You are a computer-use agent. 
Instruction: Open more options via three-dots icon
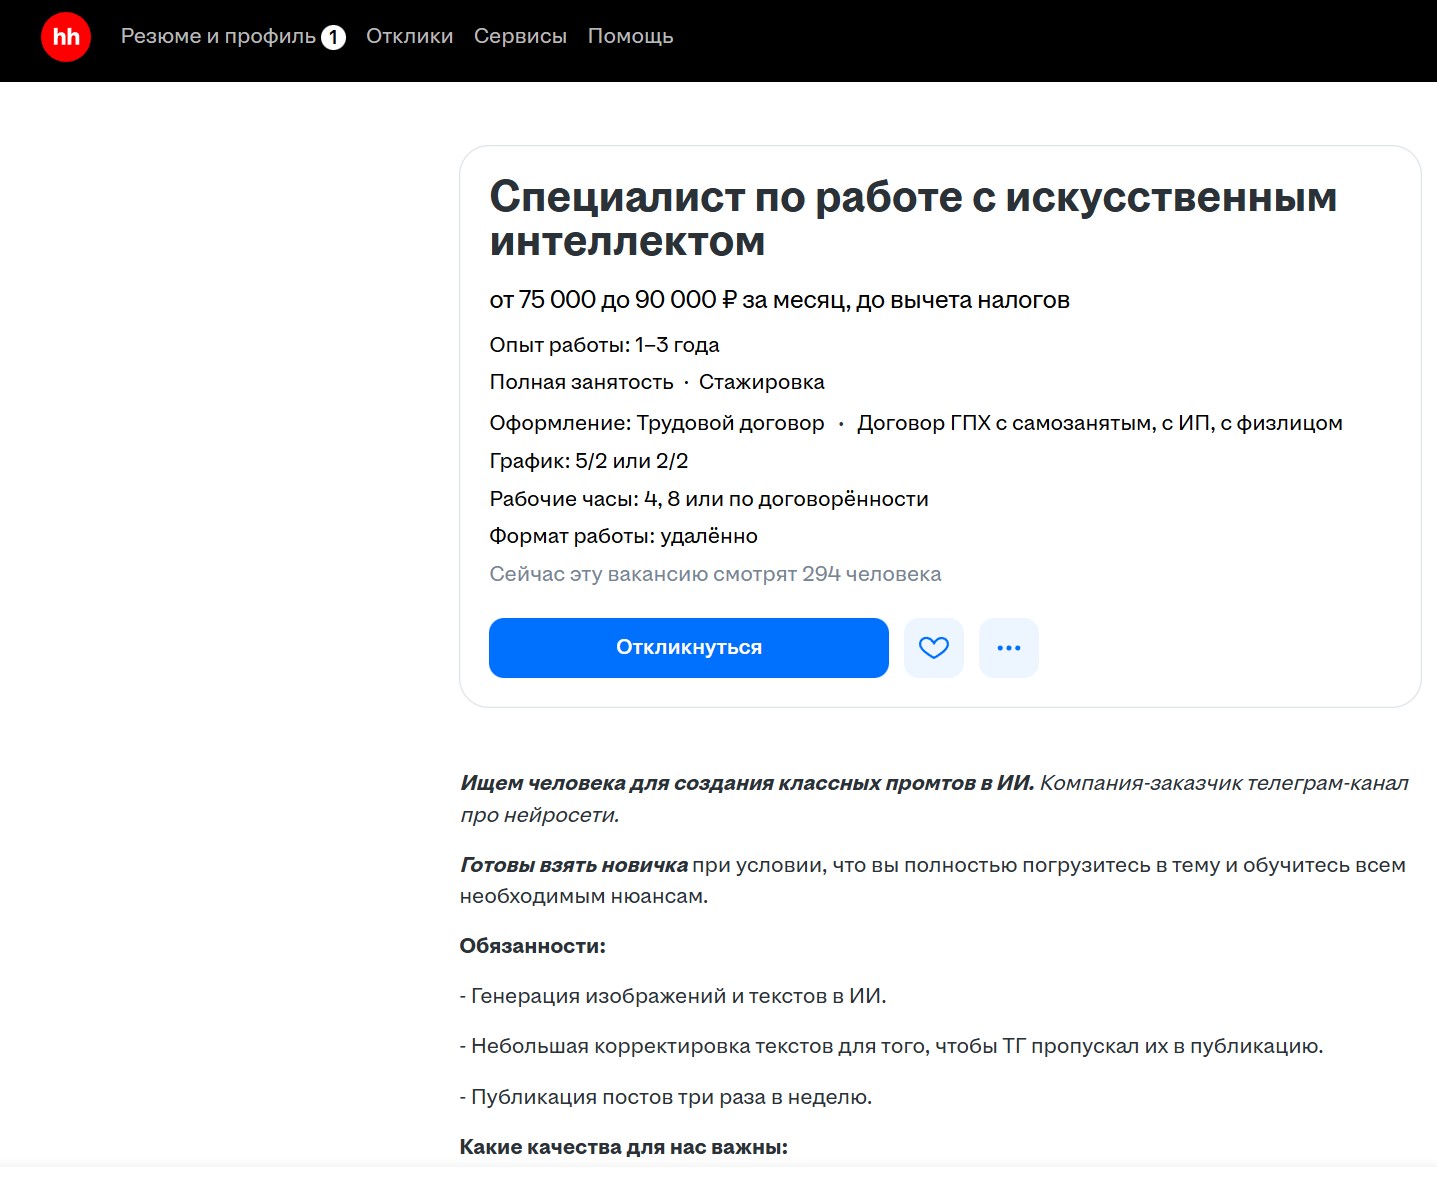tap(1008, 648)
